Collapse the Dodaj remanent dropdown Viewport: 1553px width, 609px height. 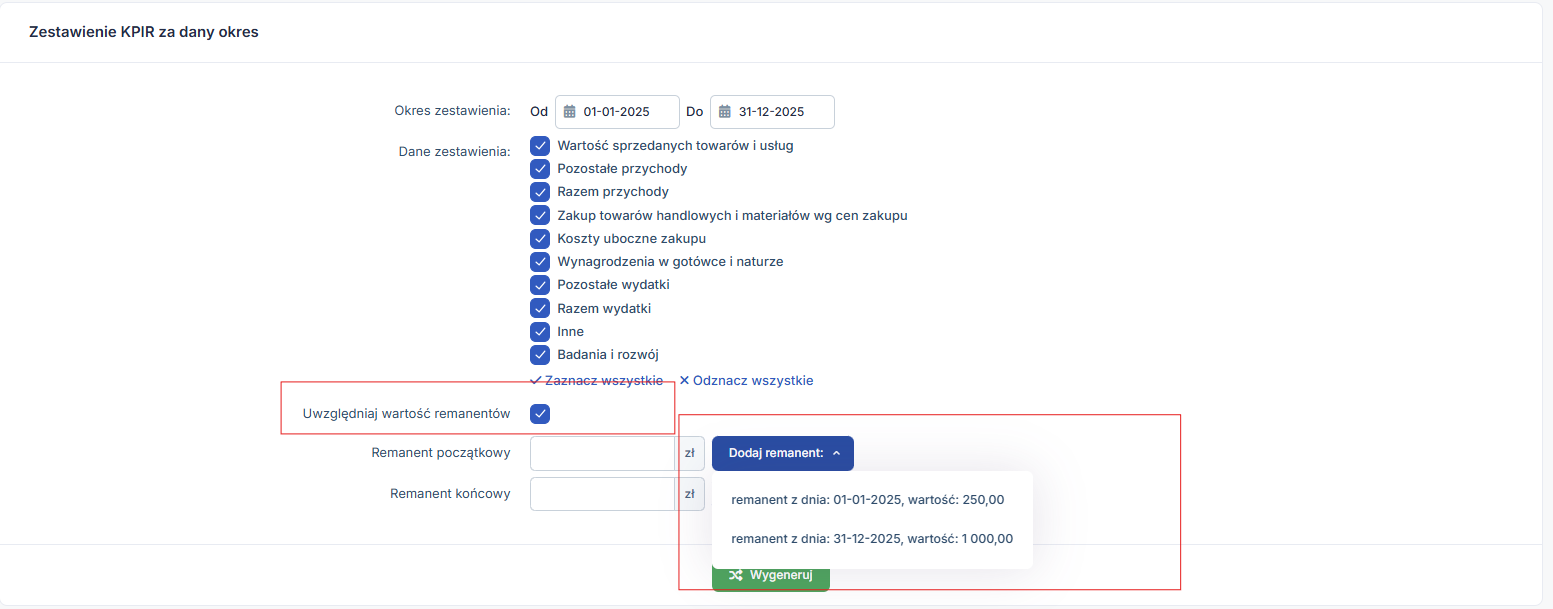pos(782,453)
